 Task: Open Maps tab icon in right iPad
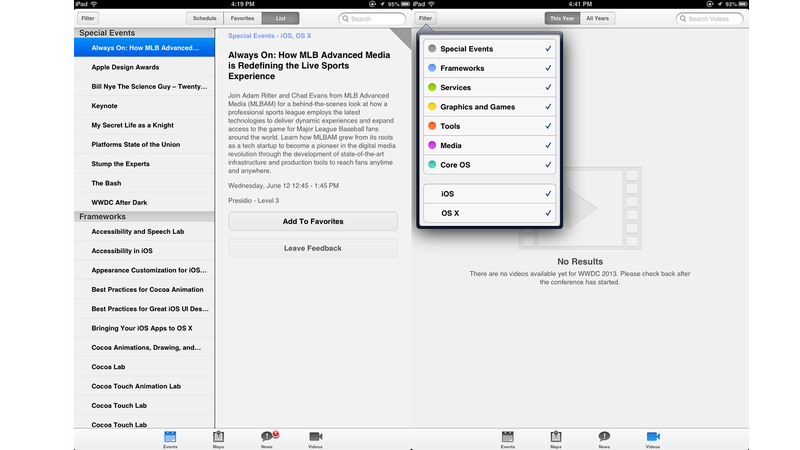[556, 437]
